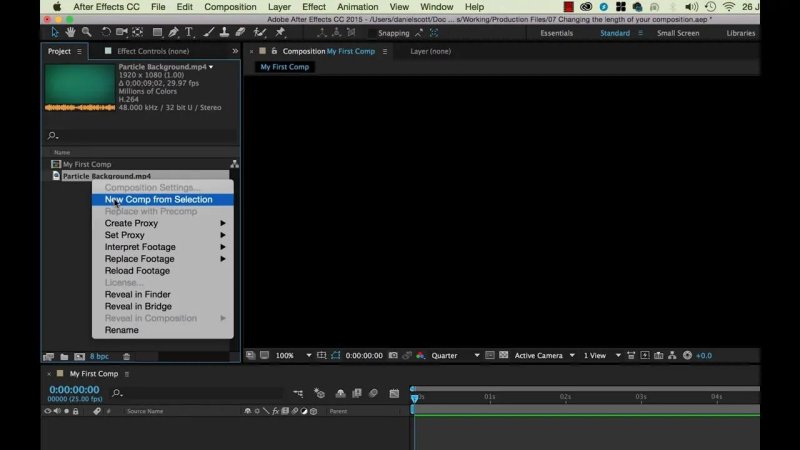This screenshot has width=800, height=450.
Task: Select the Puppet Pin tool
Action: [280, 32]
